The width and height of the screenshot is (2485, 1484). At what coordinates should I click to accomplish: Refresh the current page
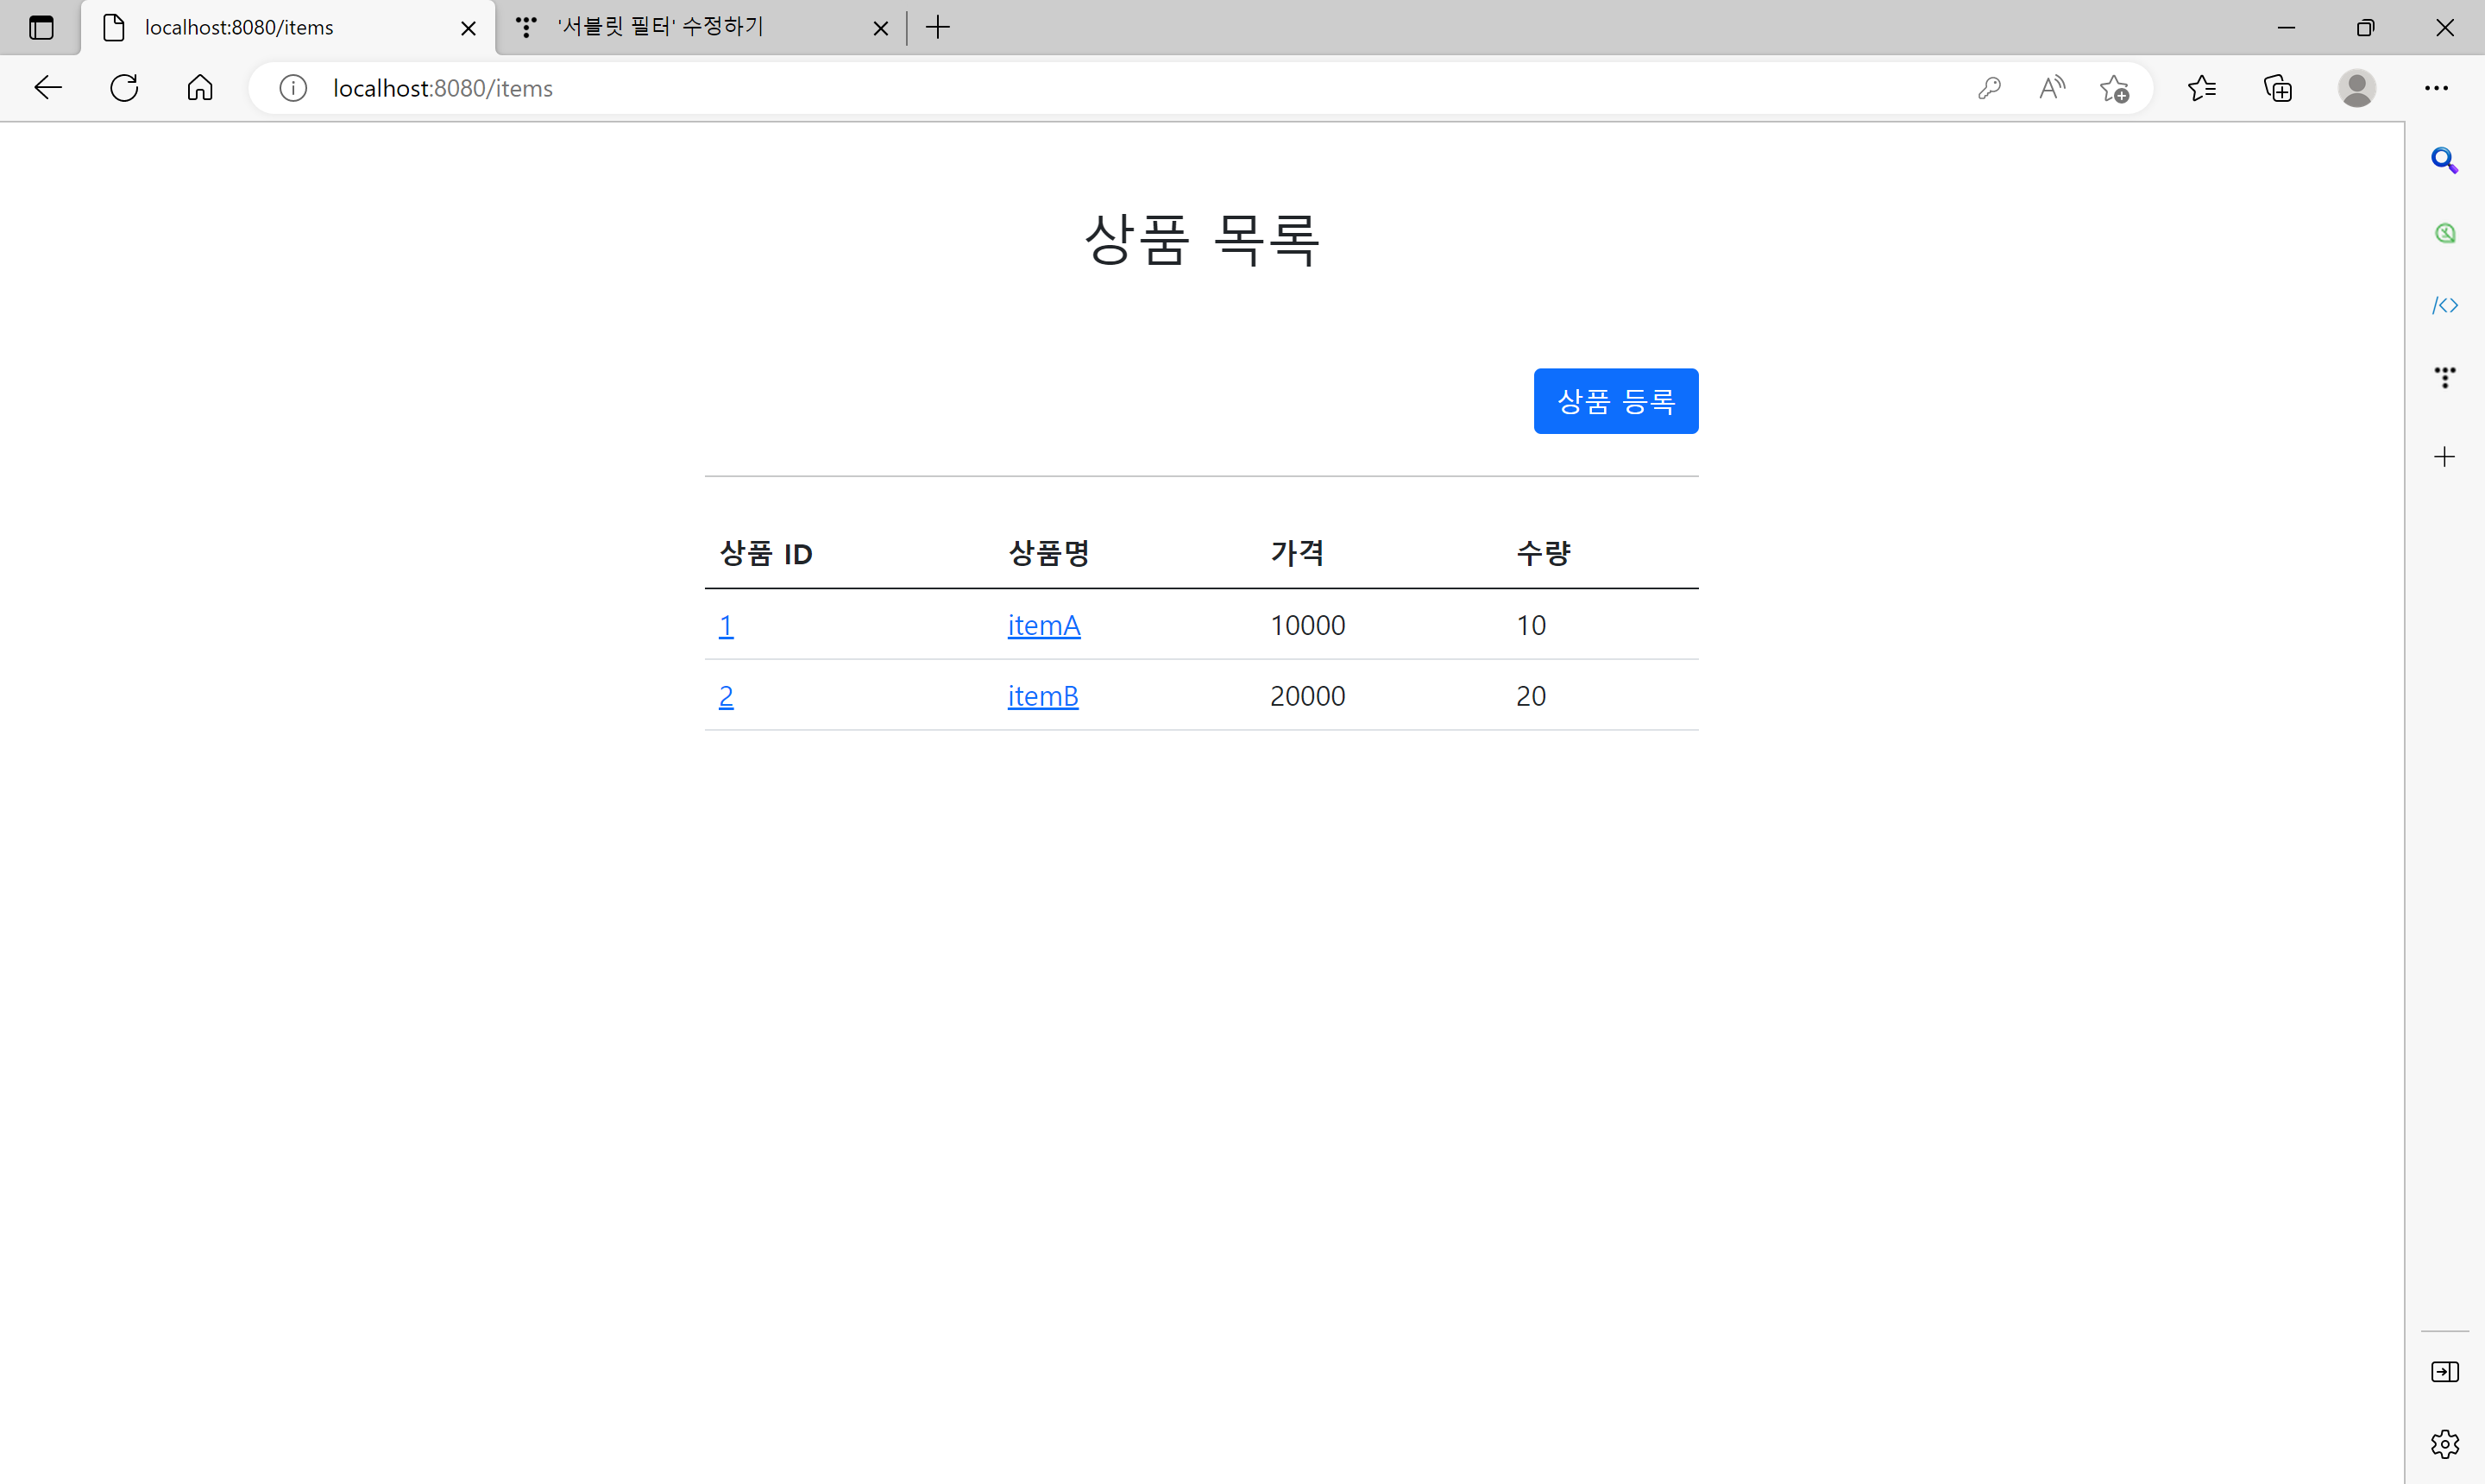point(124,88)
